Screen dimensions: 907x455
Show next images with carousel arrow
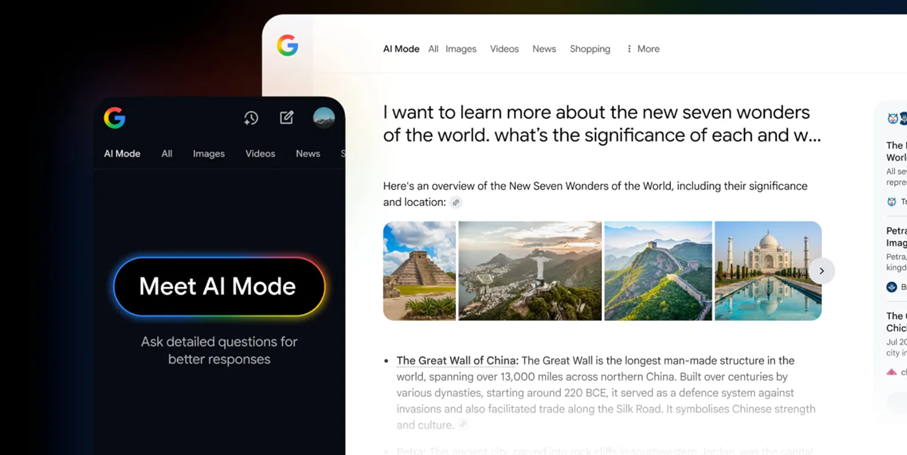[x=821, y=271]
